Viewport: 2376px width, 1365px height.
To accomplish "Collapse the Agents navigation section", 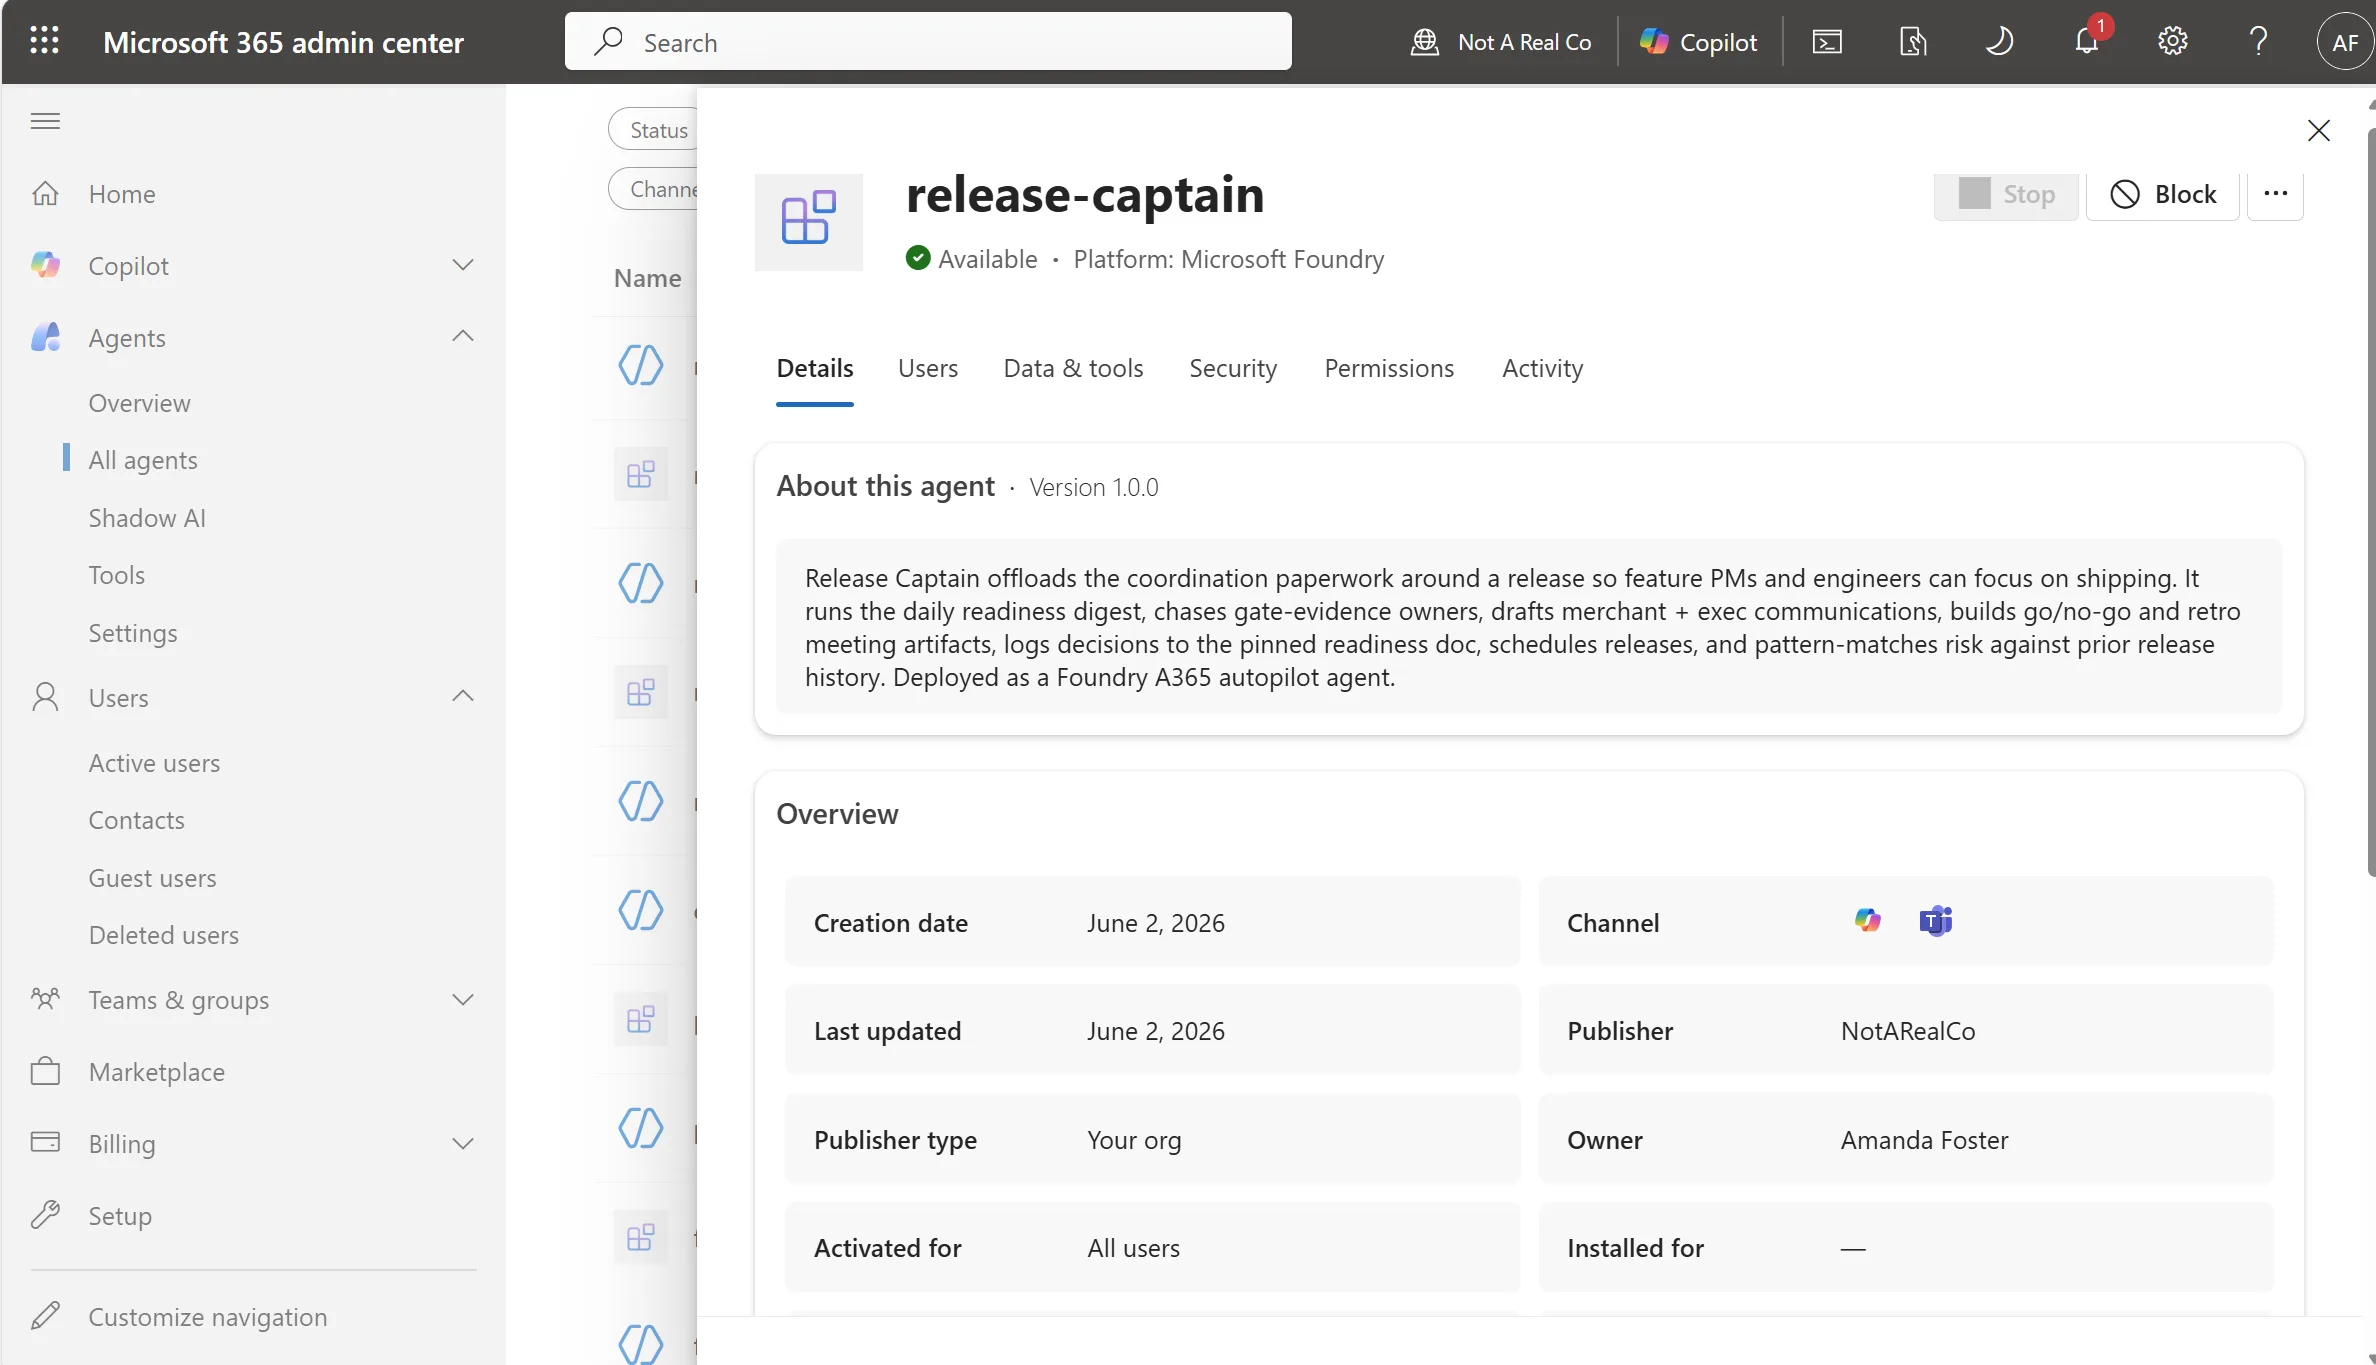I will (462, 337).
